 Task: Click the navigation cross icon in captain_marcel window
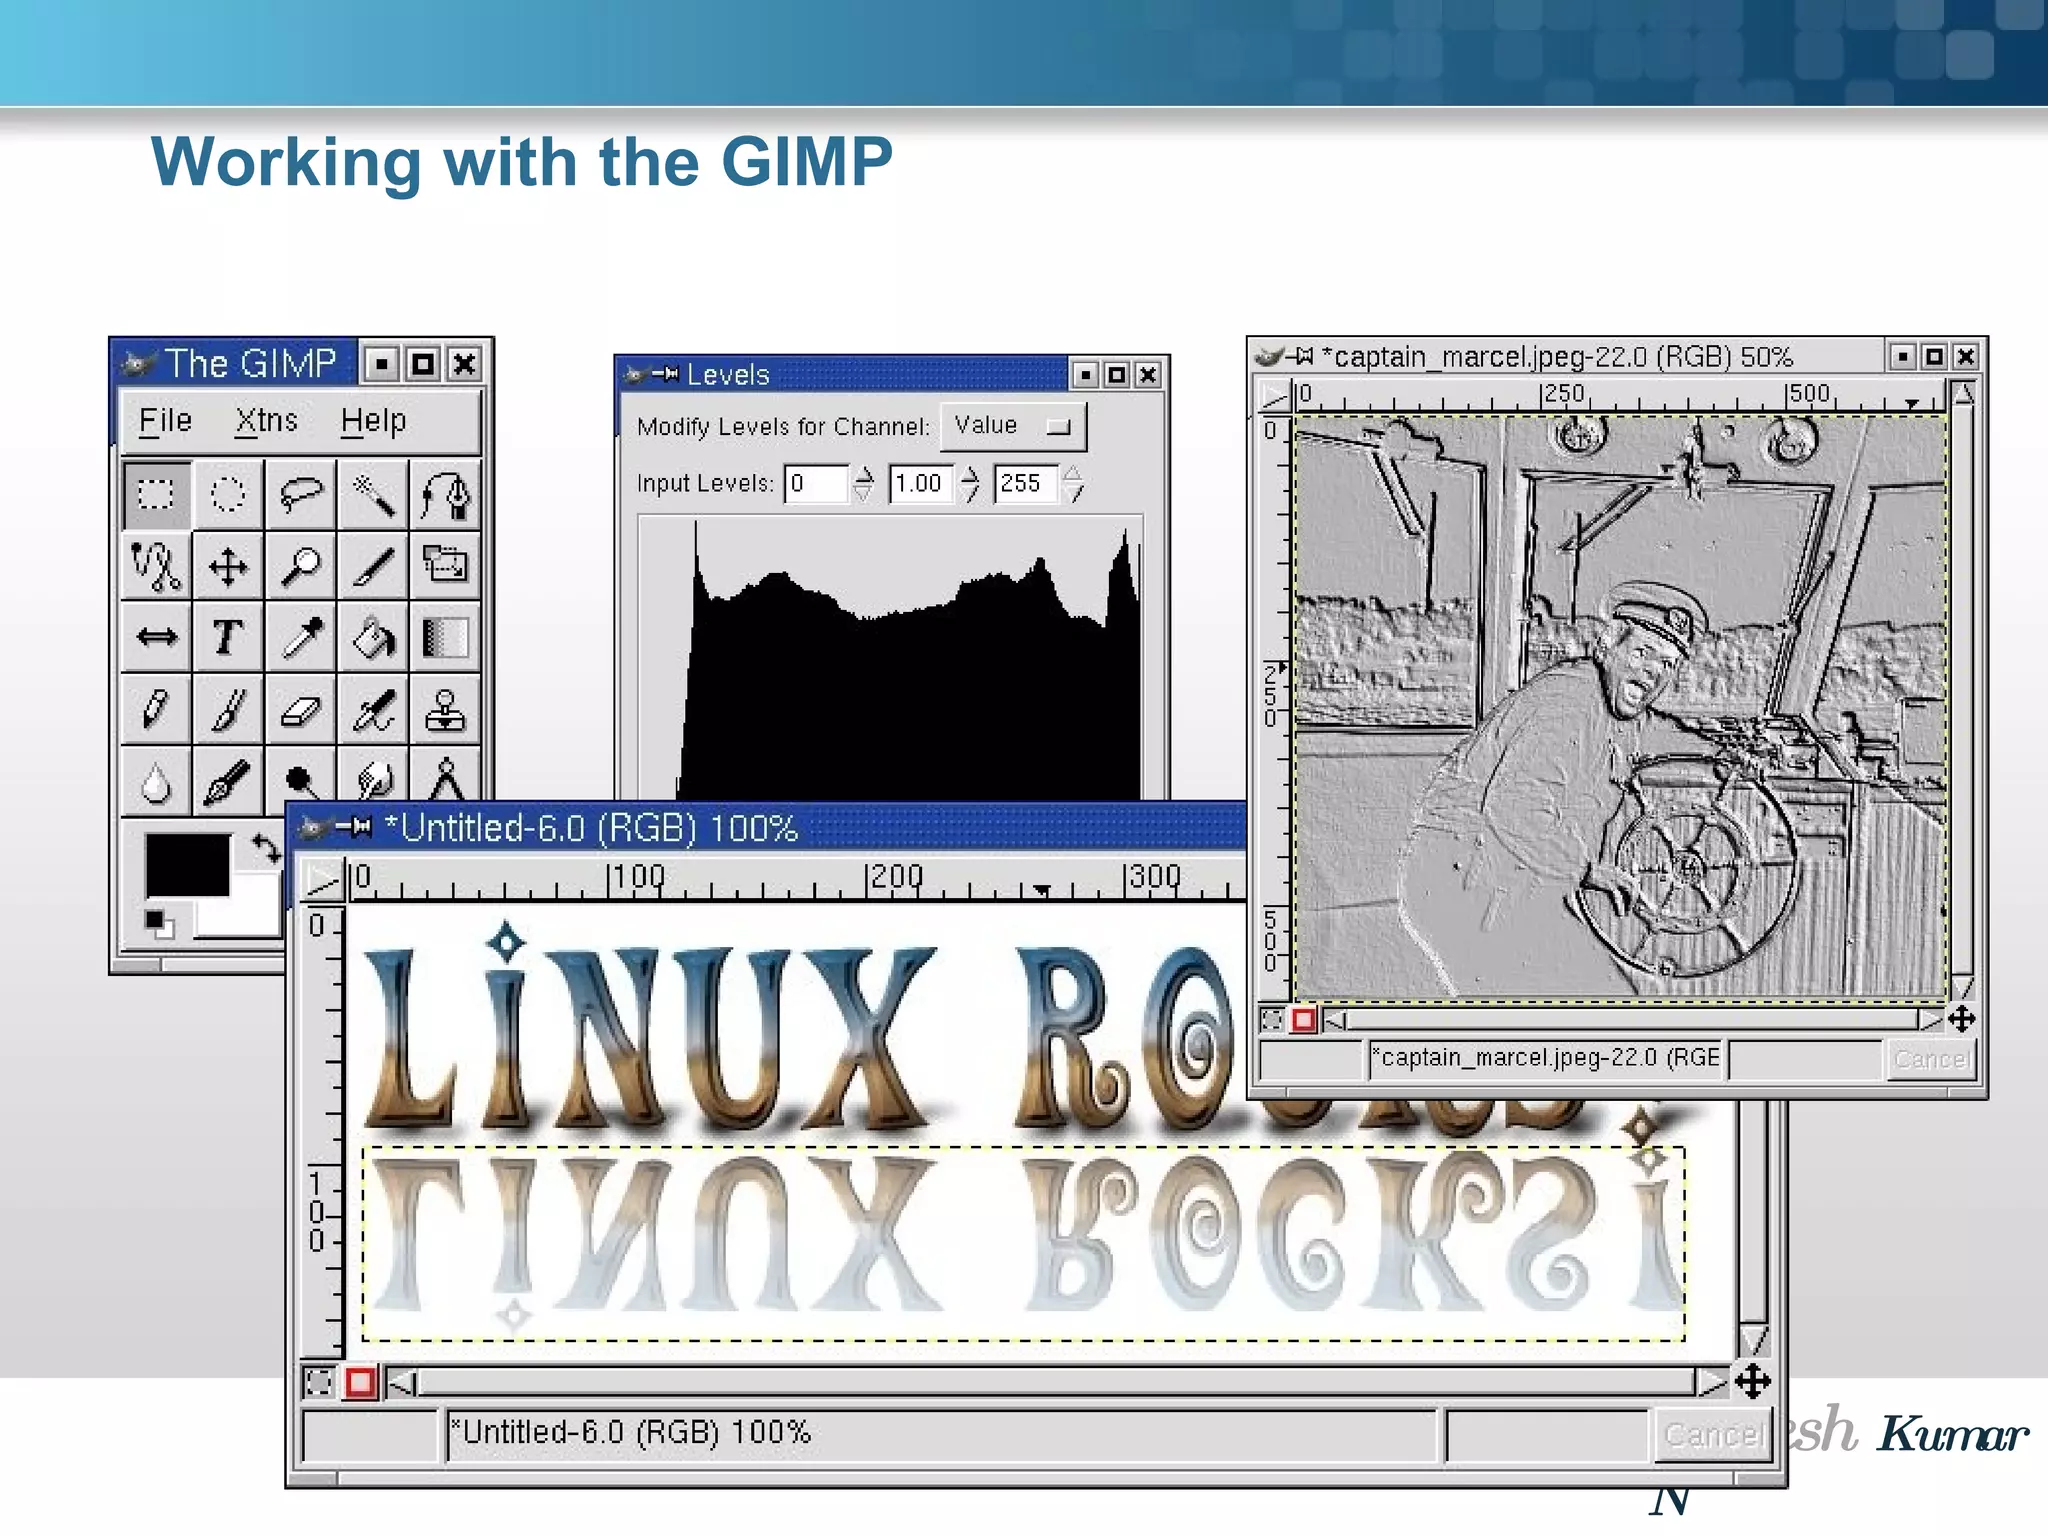1961,1019
